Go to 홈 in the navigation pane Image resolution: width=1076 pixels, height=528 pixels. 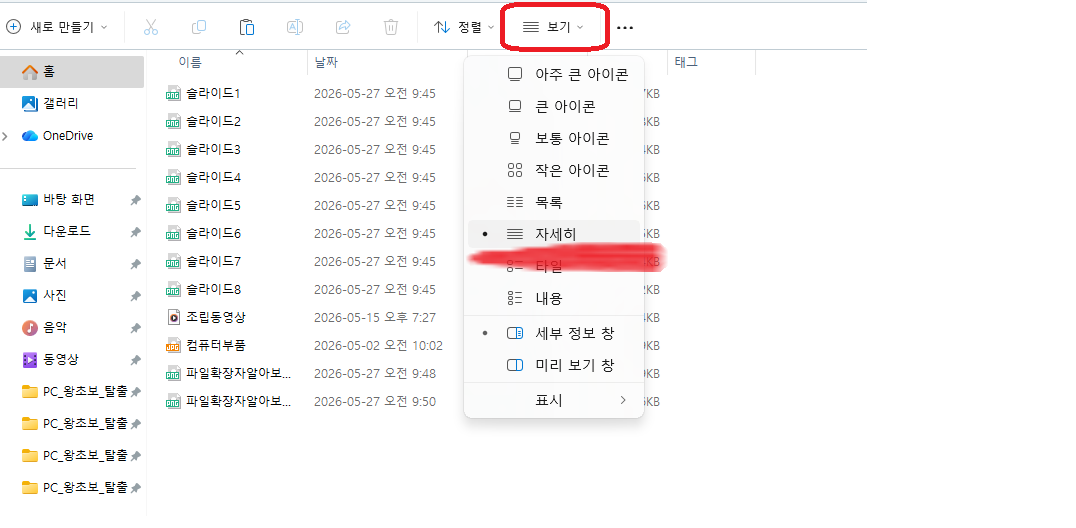coord(72,71)
